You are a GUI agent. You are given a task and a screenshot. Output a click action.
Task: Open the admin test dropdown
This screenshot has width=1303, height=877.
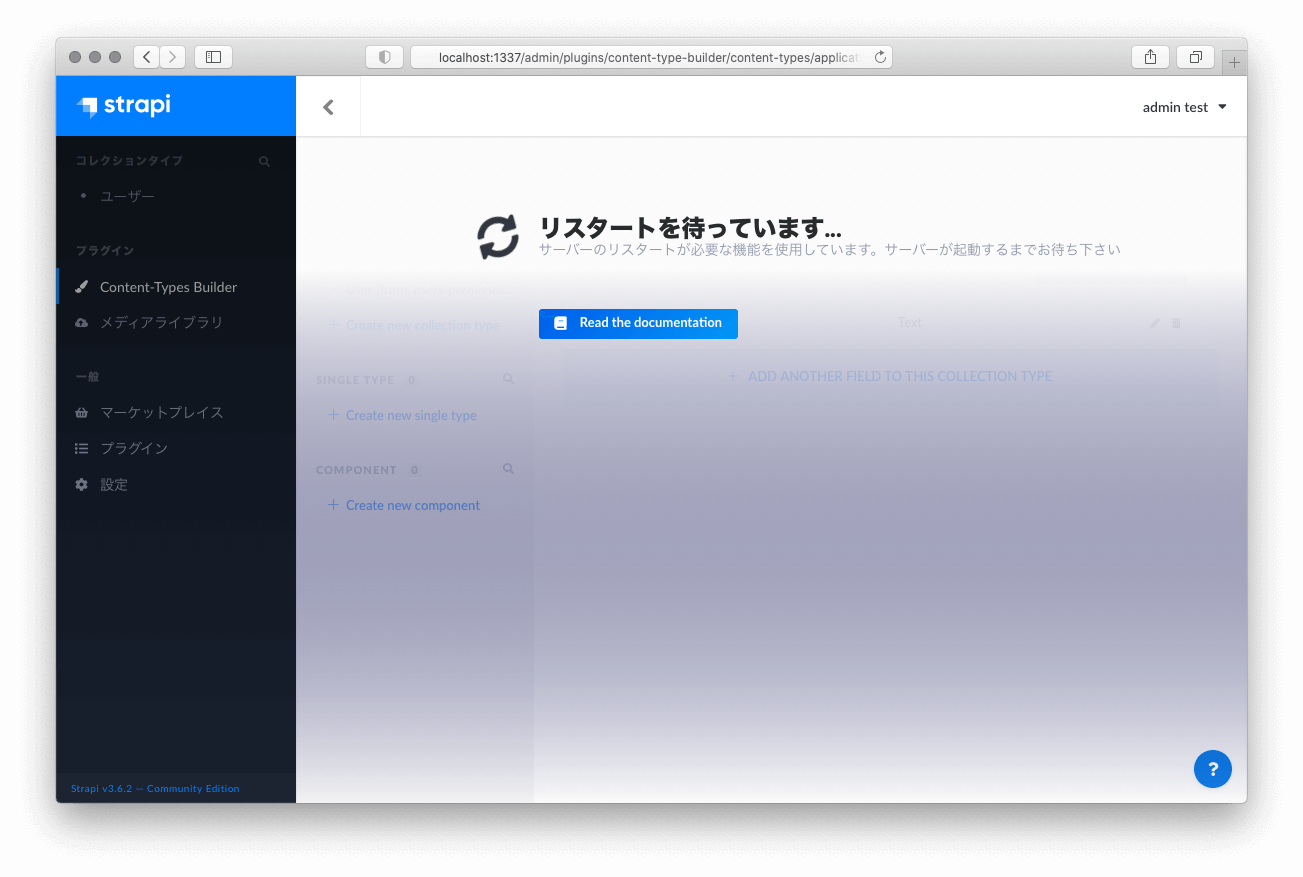[x=1184, y=107]
